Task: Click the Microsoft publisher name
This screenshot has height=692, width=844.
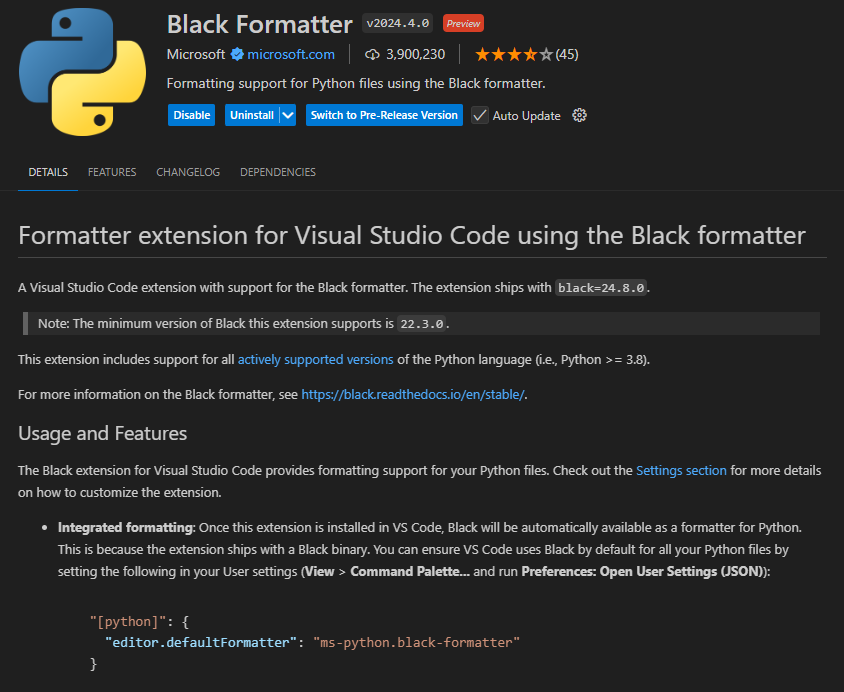Action: click(196, 54)
